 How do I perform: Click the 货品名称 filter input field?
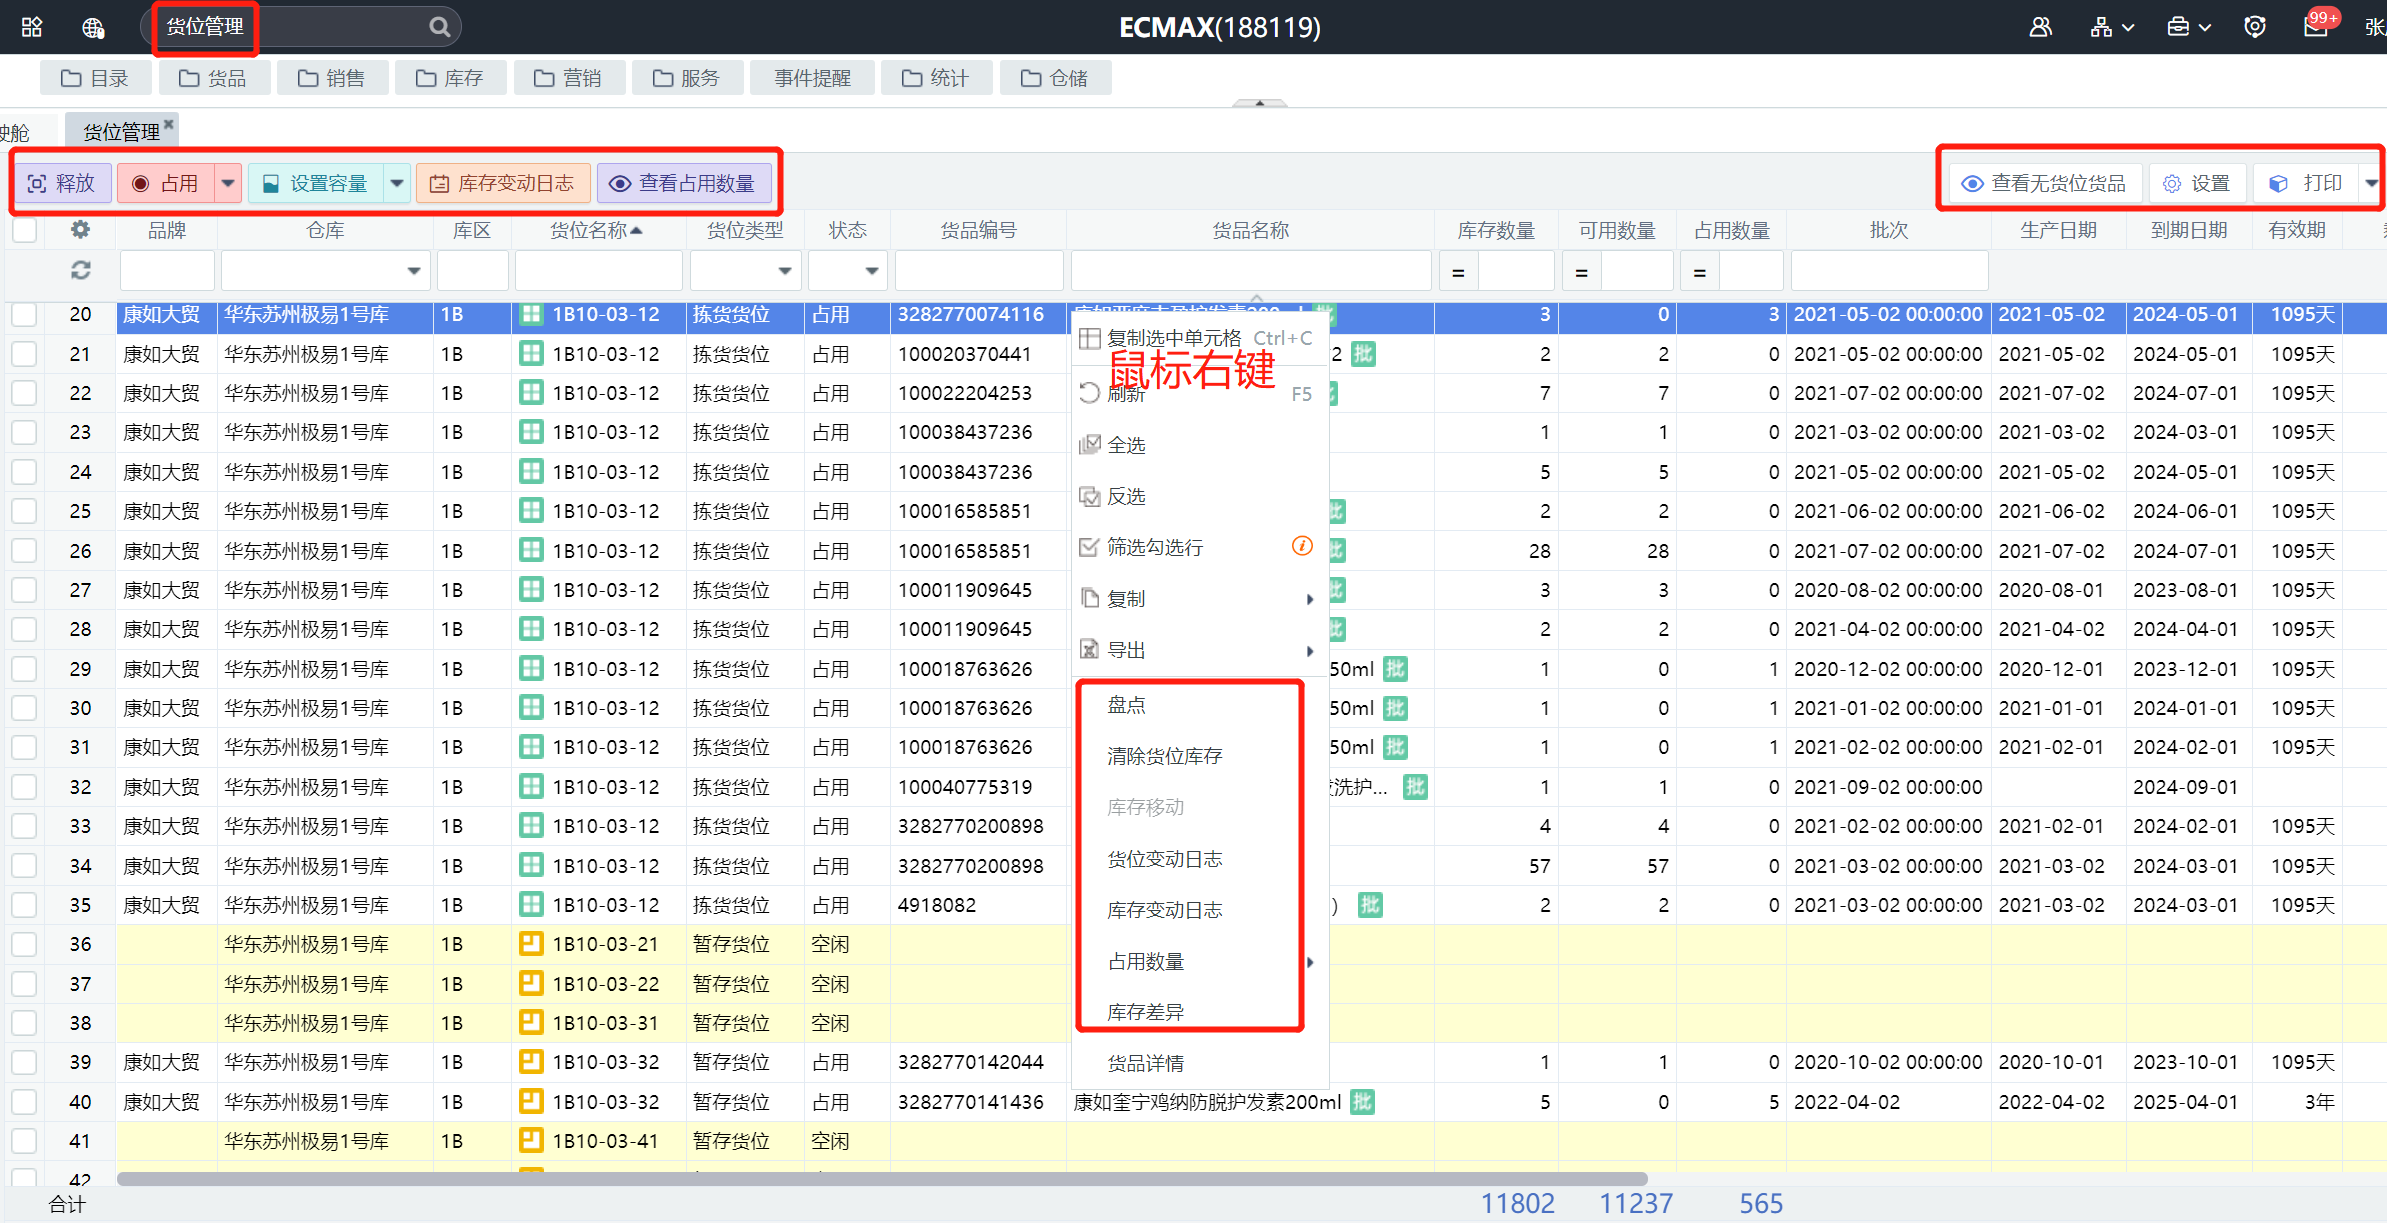coord(1250,271)
